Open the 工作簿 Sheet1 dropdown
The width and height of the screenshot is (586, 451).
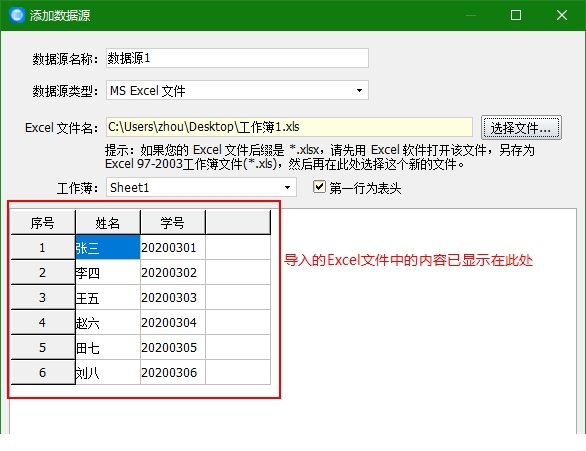pyautogui.click(x=201, y=187)
